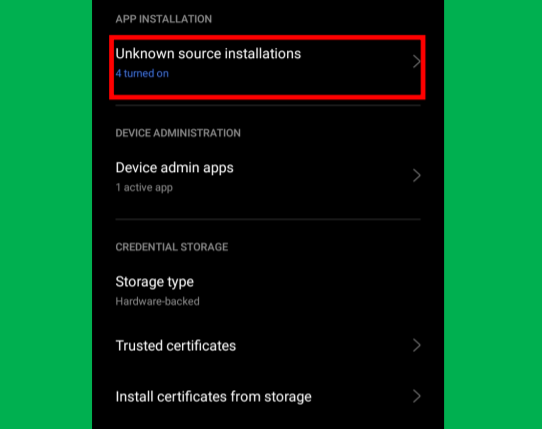This screenshot has width=542, height=429.
Task: Open Device admin apps
Action: [268, 177]
